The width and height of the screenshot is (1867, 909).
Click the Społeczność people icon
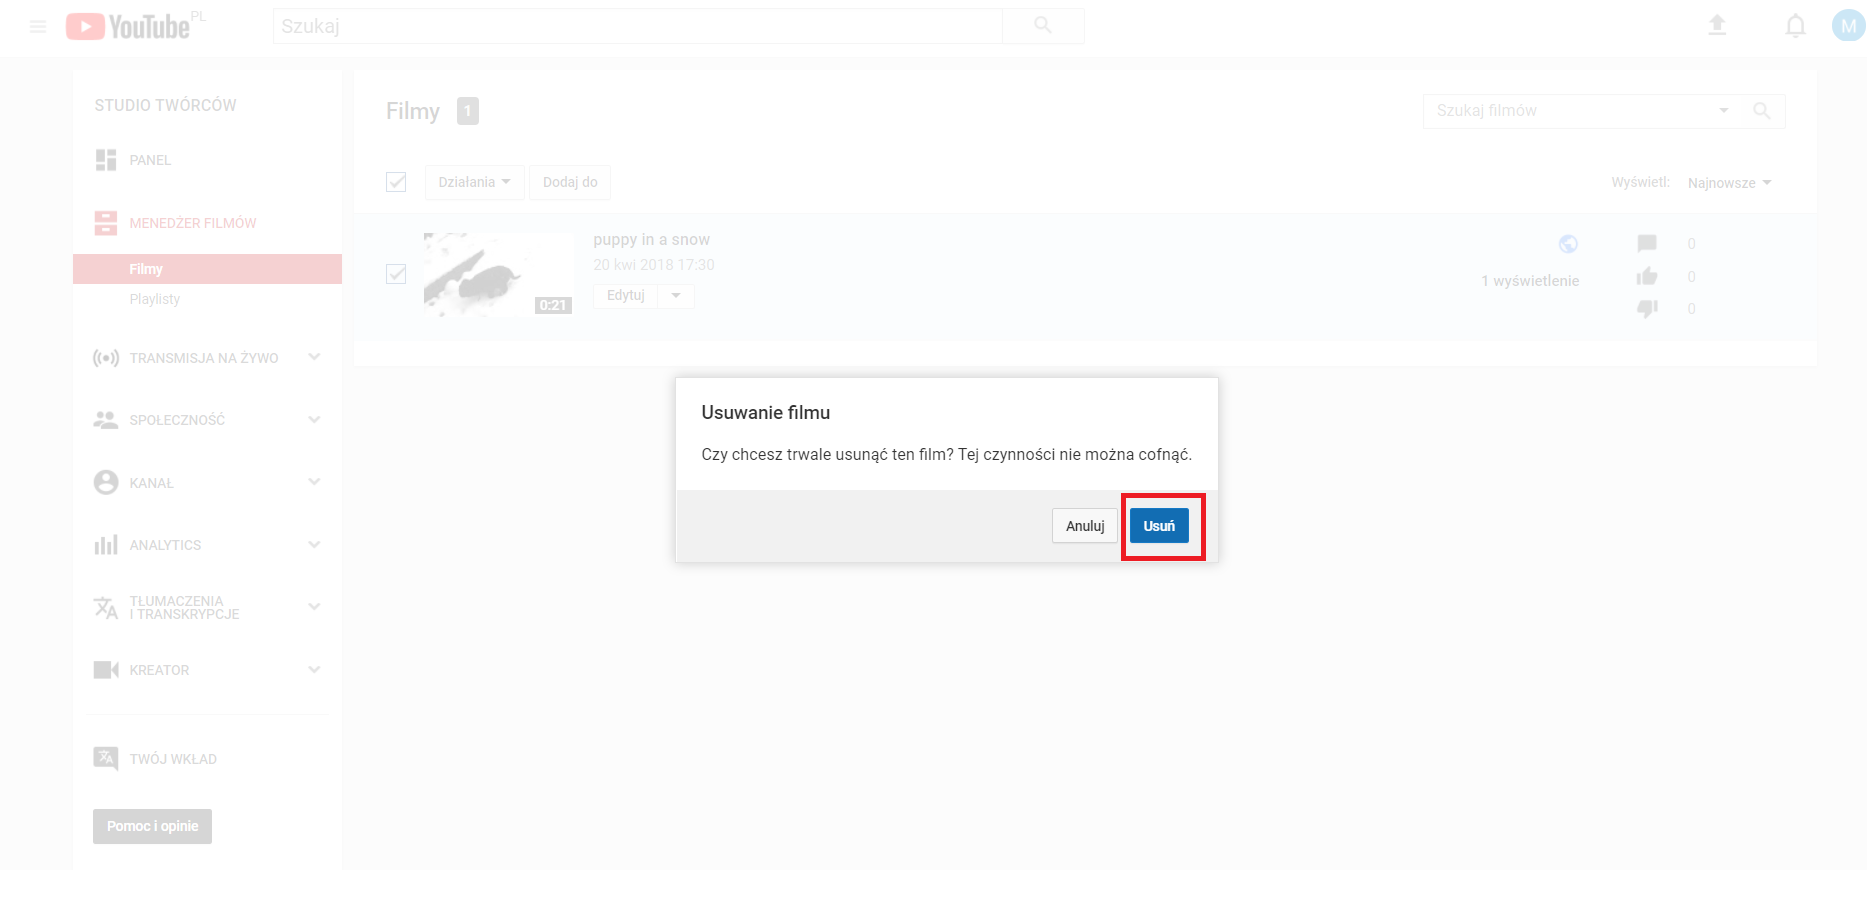(x=106, y=420)
